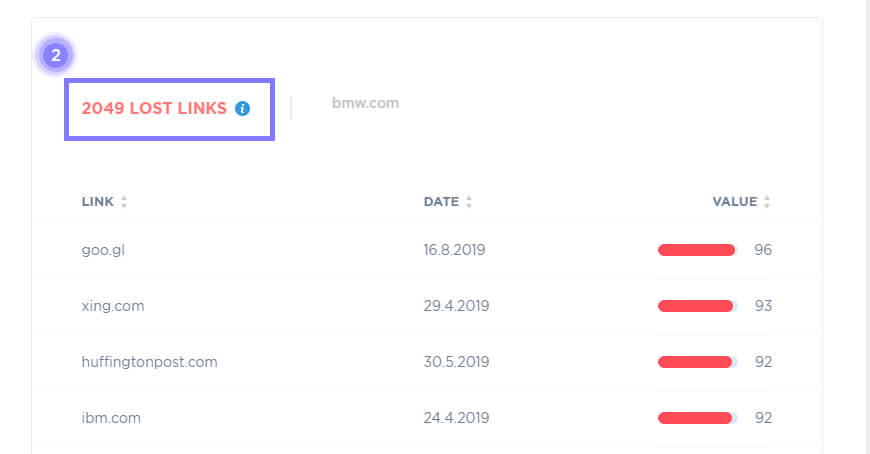Click the red value bar for ibm.com
This screenshot has height=454, width=870.
[697, 418]
